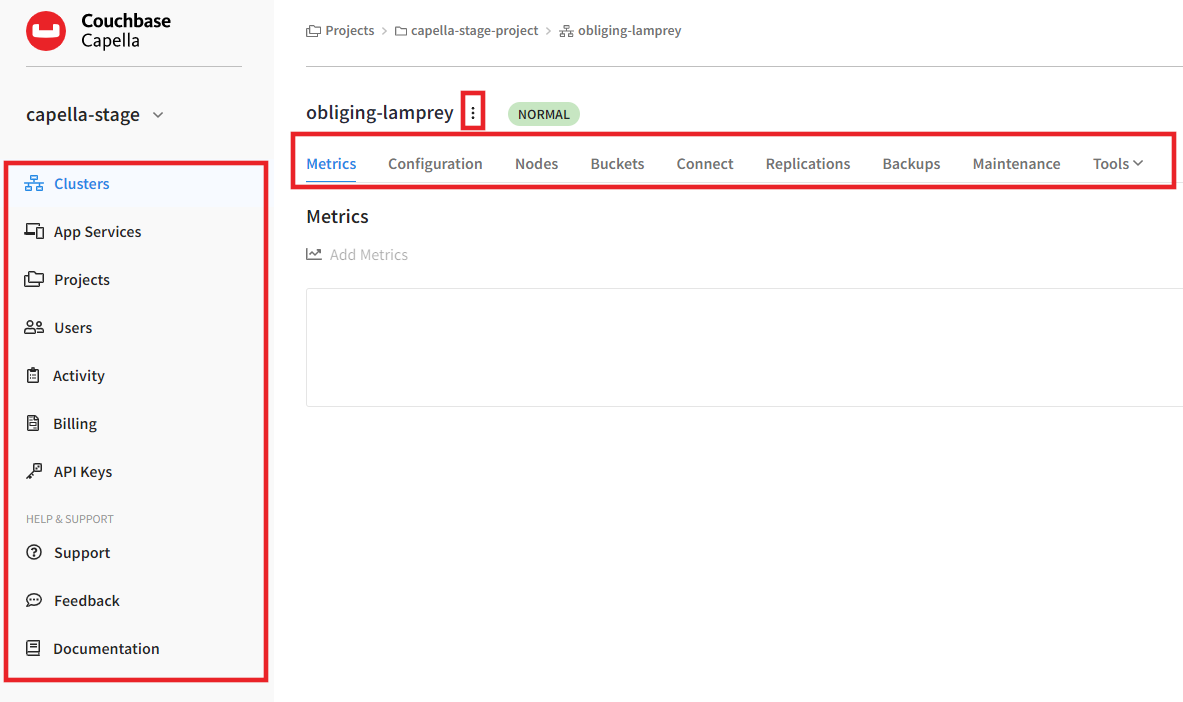Click the Users people icon
Screen dimensions: 1183x702
coord(34,327)
